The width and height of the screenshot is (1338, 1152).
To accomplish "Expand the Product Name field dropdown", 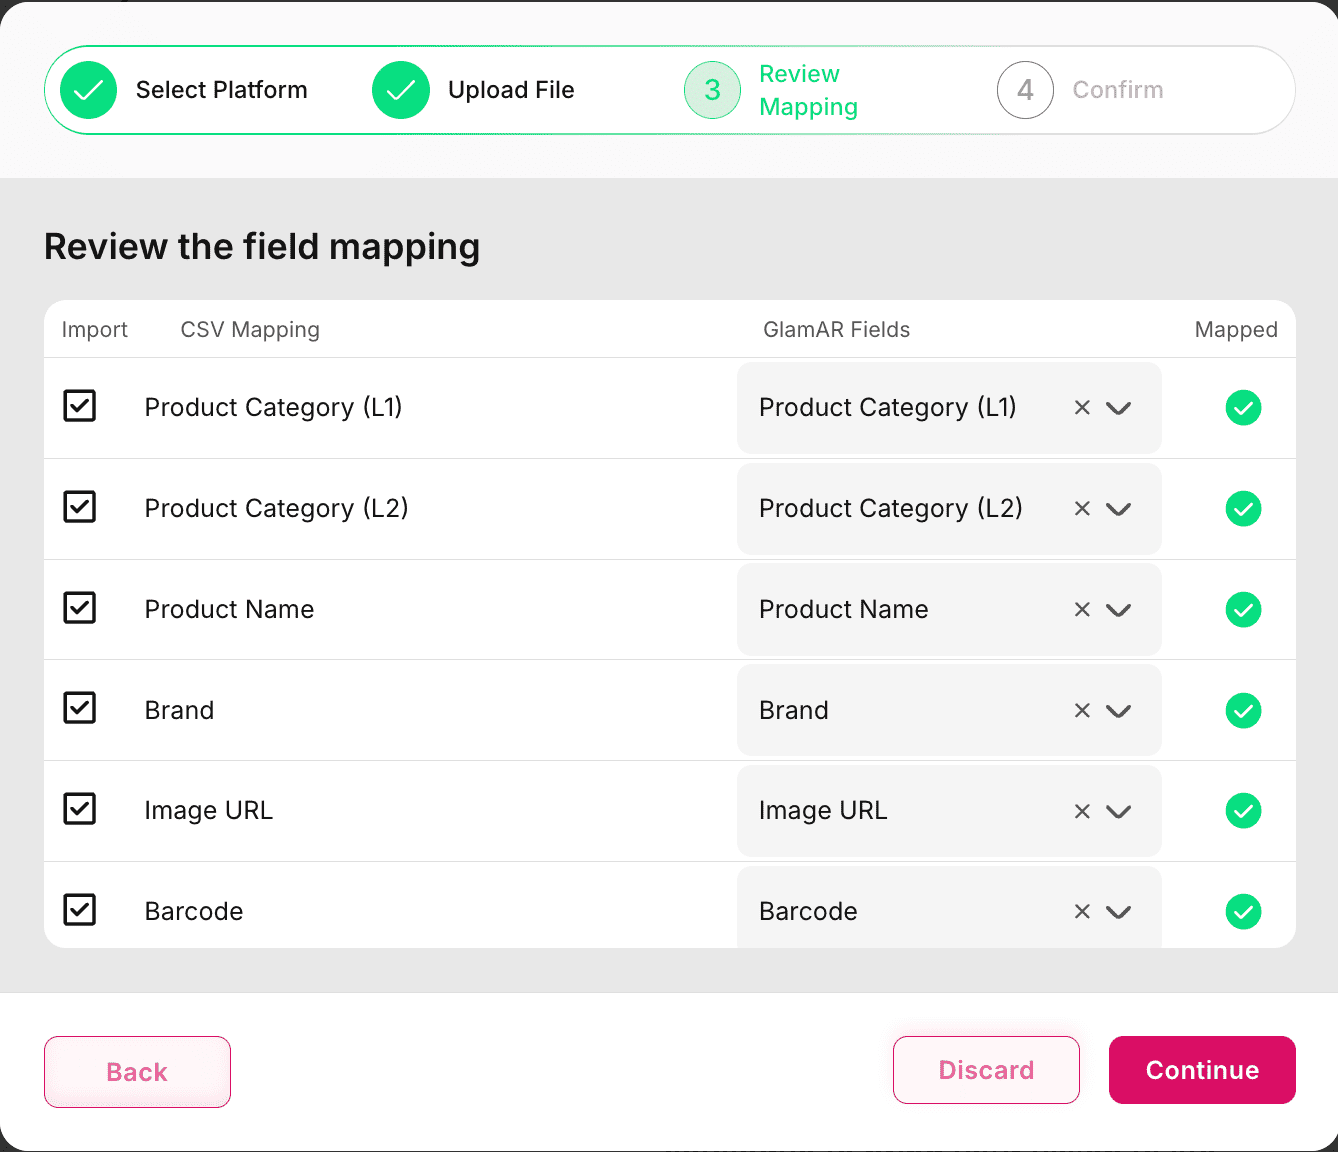I will point(1118,610).
